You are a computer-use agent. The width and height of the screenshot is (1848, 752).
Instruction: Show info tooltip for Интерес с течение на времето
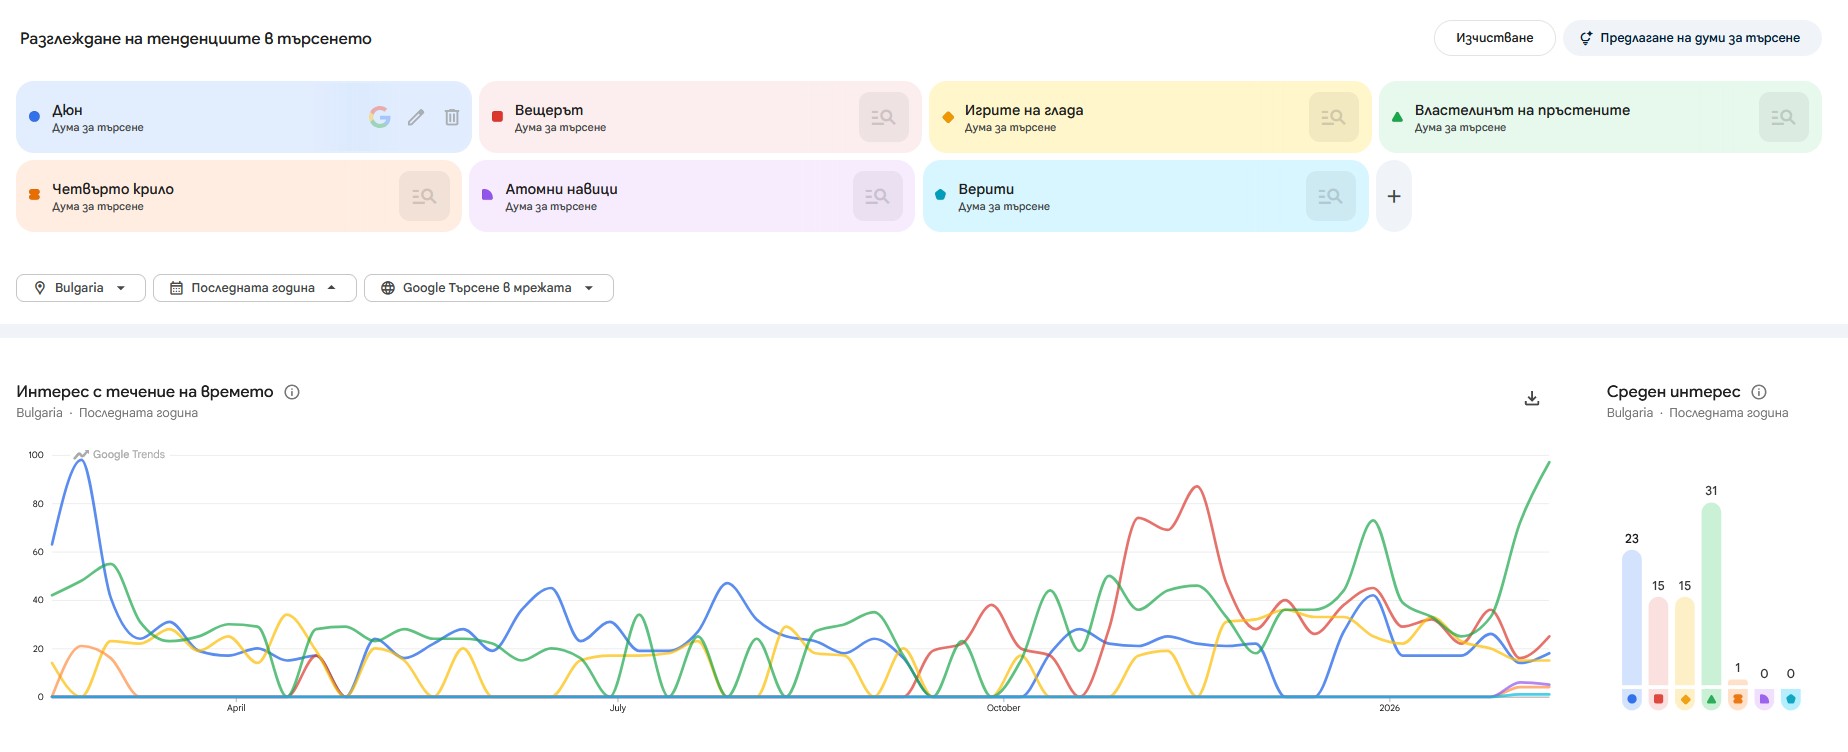[292, 392]
